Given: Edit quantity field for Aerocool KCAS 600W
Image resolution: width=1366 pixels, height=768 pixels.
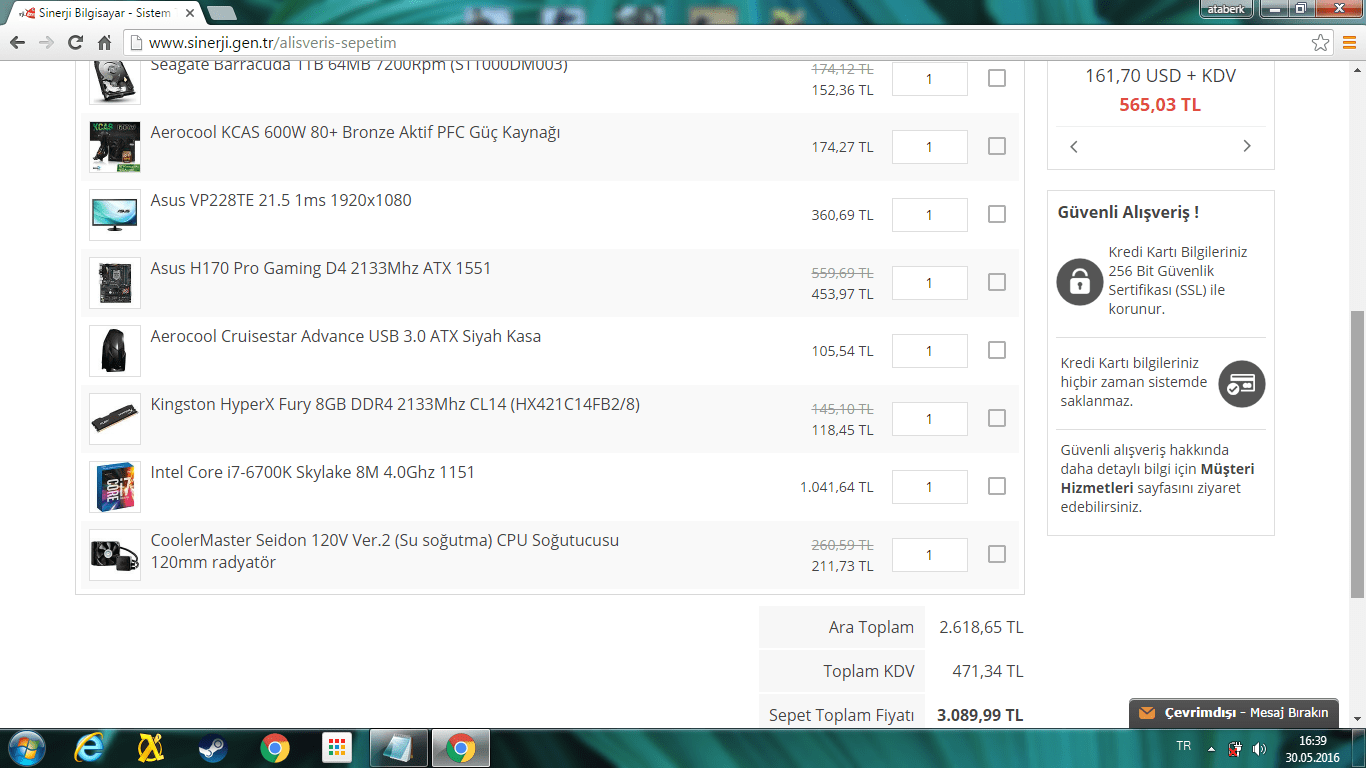Looking at the screenshot, I should pyautogui.click(x=929, y=147).
